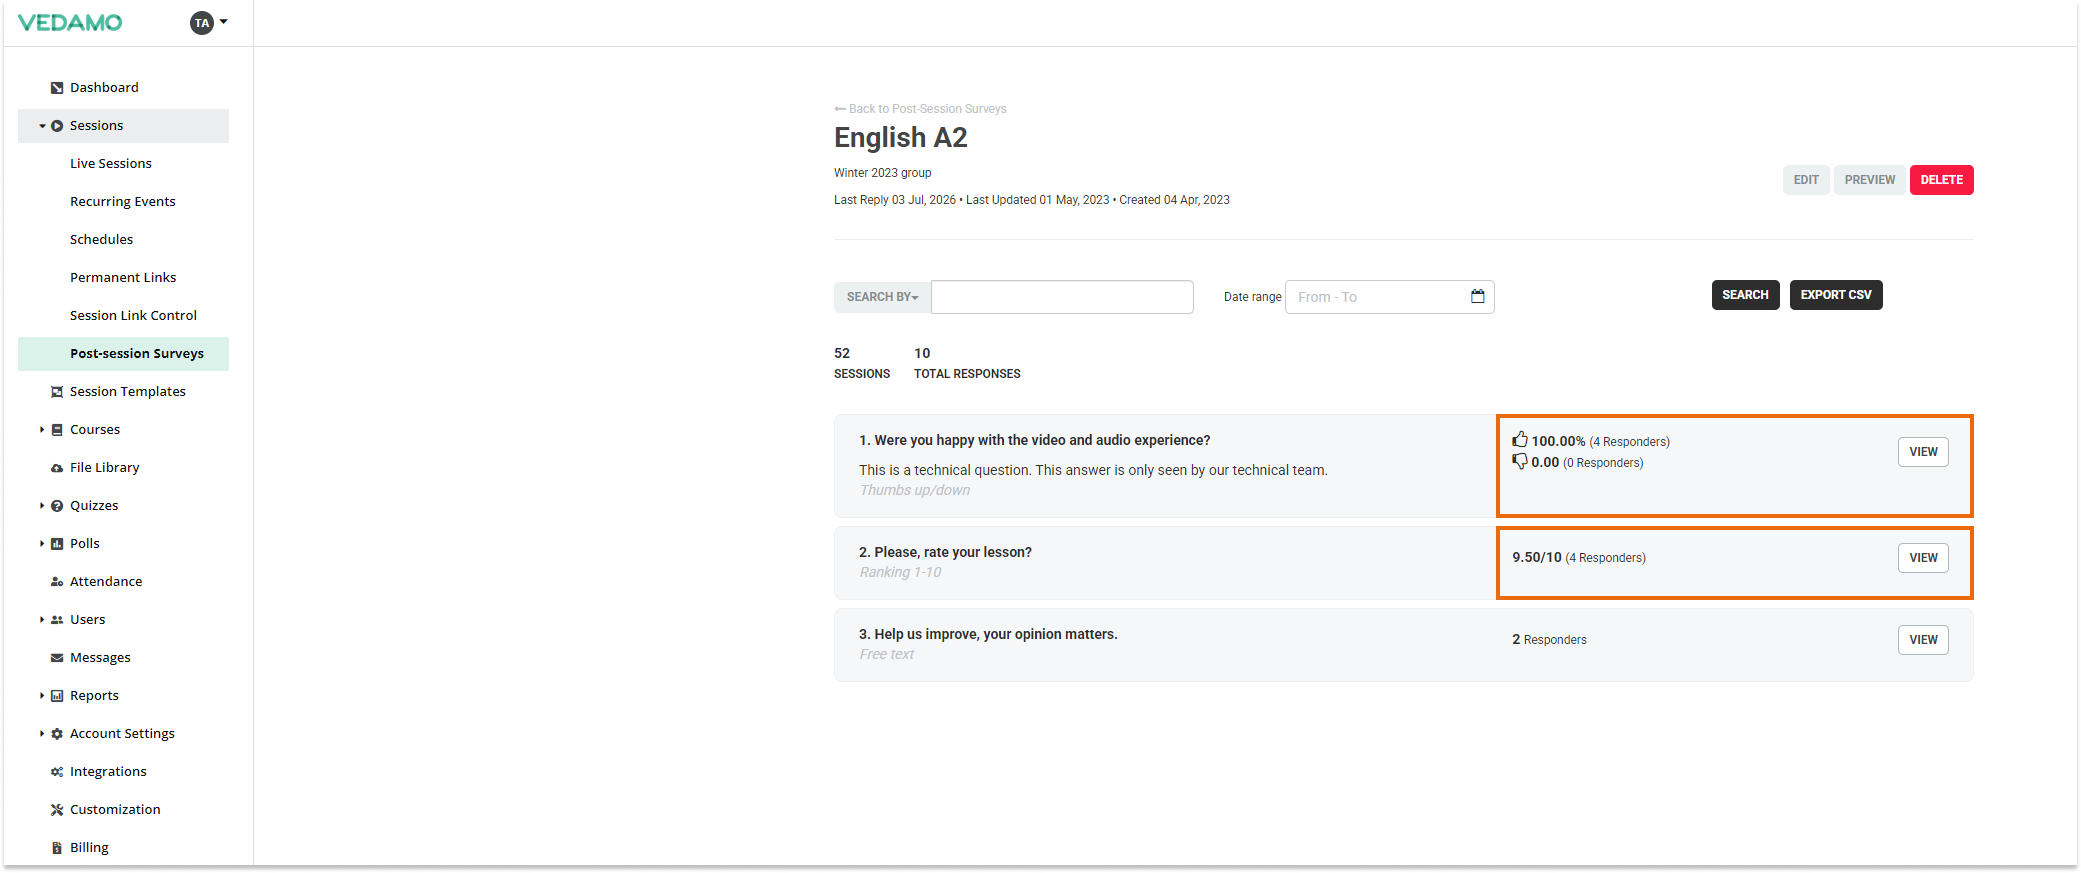Click the Session Templates icon

pyautogui.click(x=57, y=392)
